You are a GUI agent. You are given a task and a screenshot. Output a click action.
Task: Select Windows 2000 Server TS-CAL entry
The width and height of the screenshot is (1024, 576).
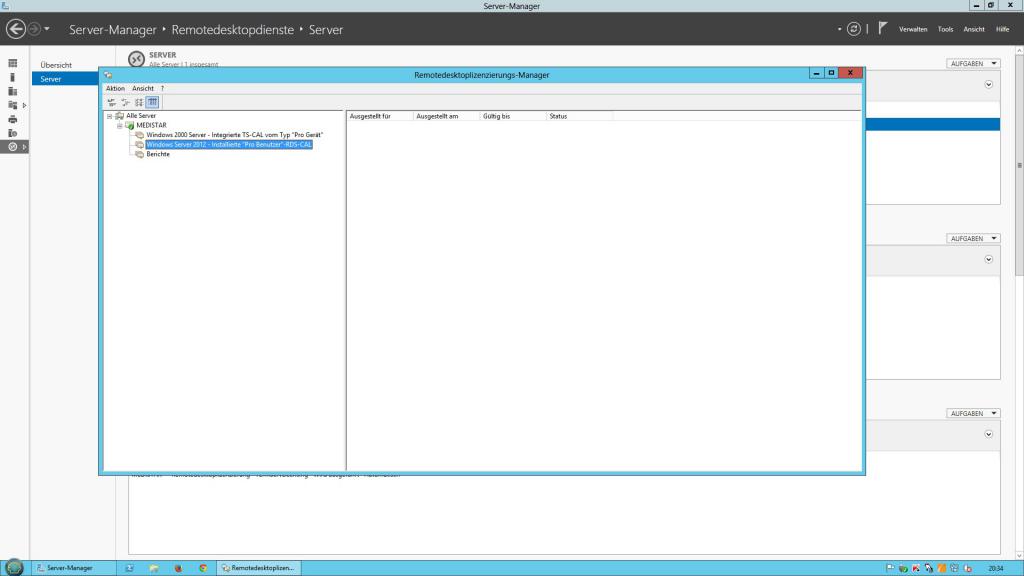pyautogui.click(x=234, y=135)
